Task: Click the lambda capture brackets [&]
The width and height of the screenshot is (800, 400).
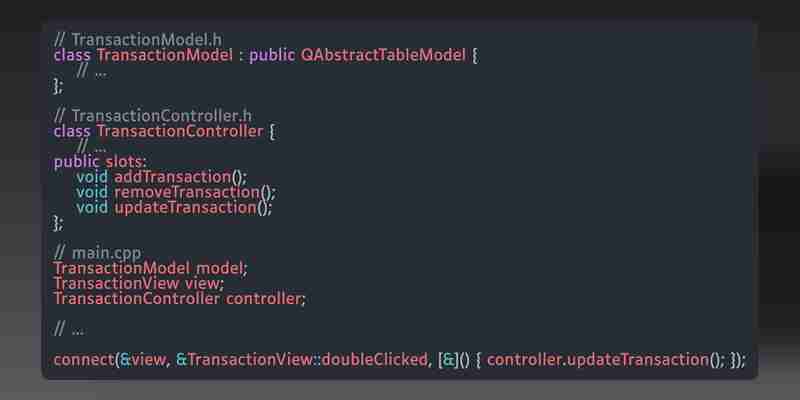Action: pos(448,360)
